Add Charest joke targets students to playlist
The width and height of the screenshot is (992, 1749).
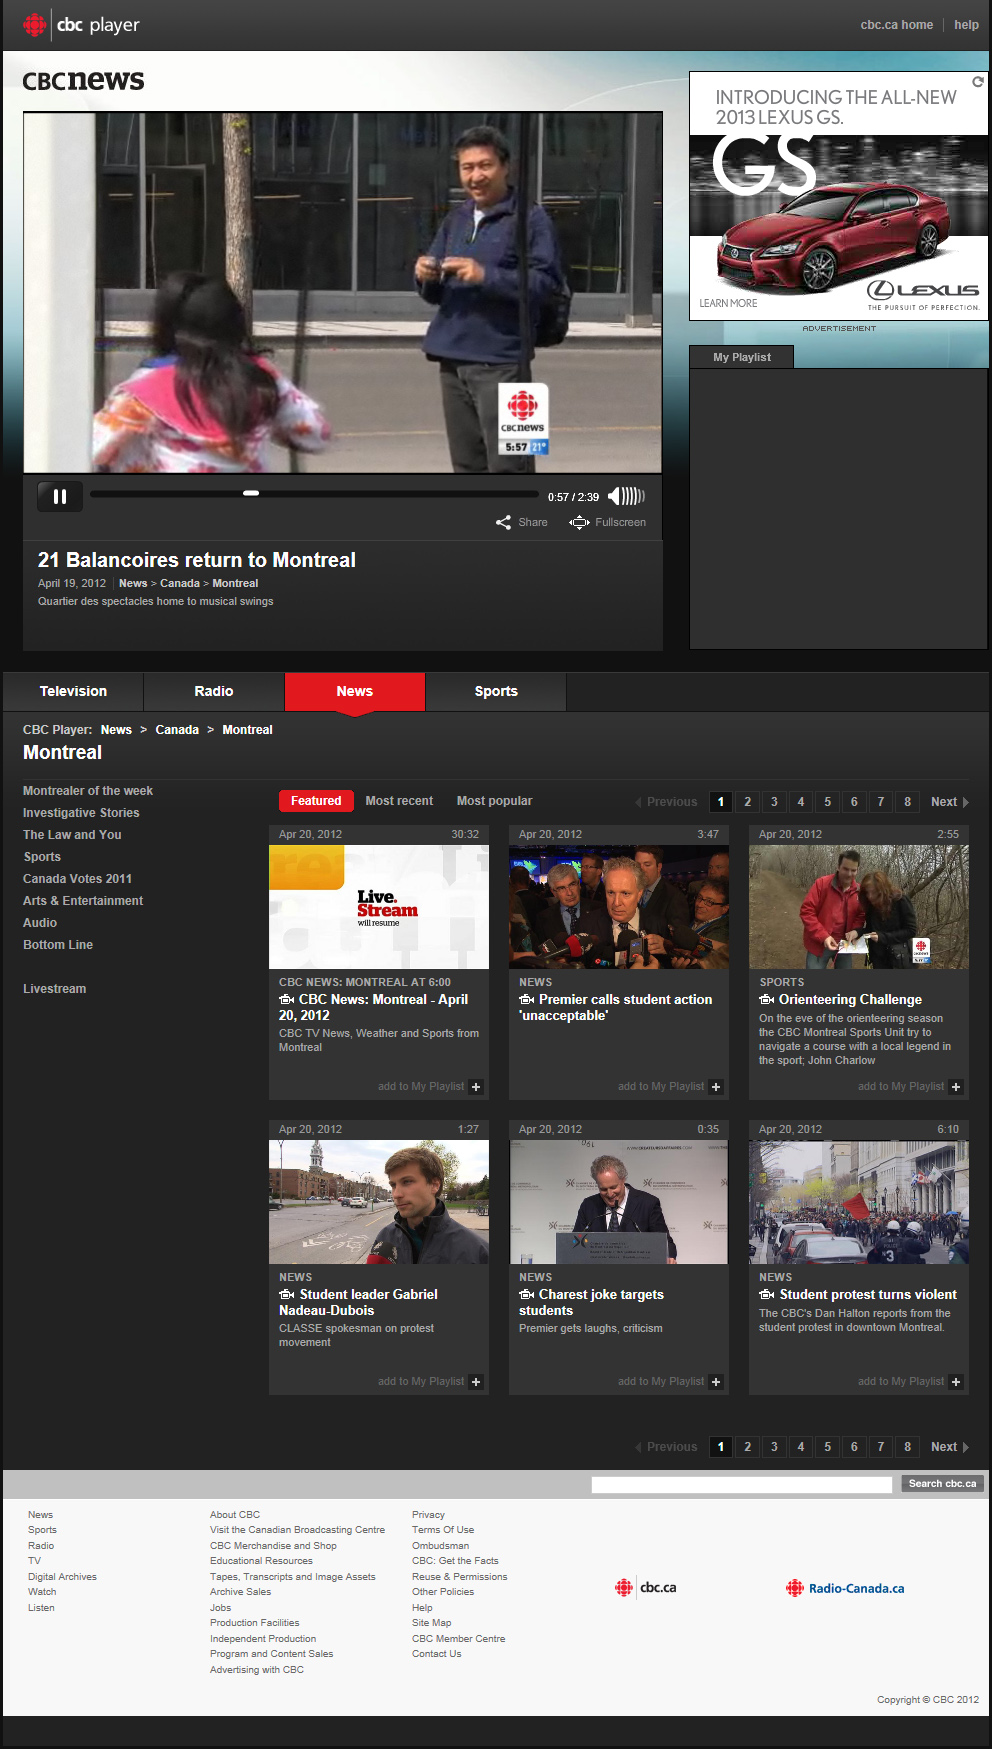click(x=716, y=1382)
